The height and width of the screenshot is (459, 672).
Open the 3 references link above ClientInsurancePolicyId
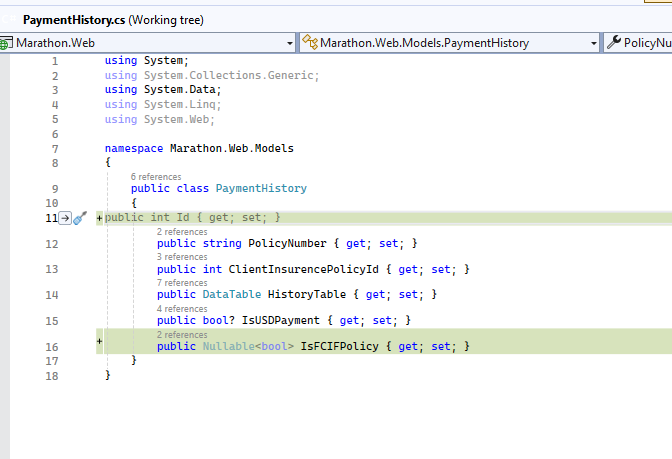pos(182,257)
